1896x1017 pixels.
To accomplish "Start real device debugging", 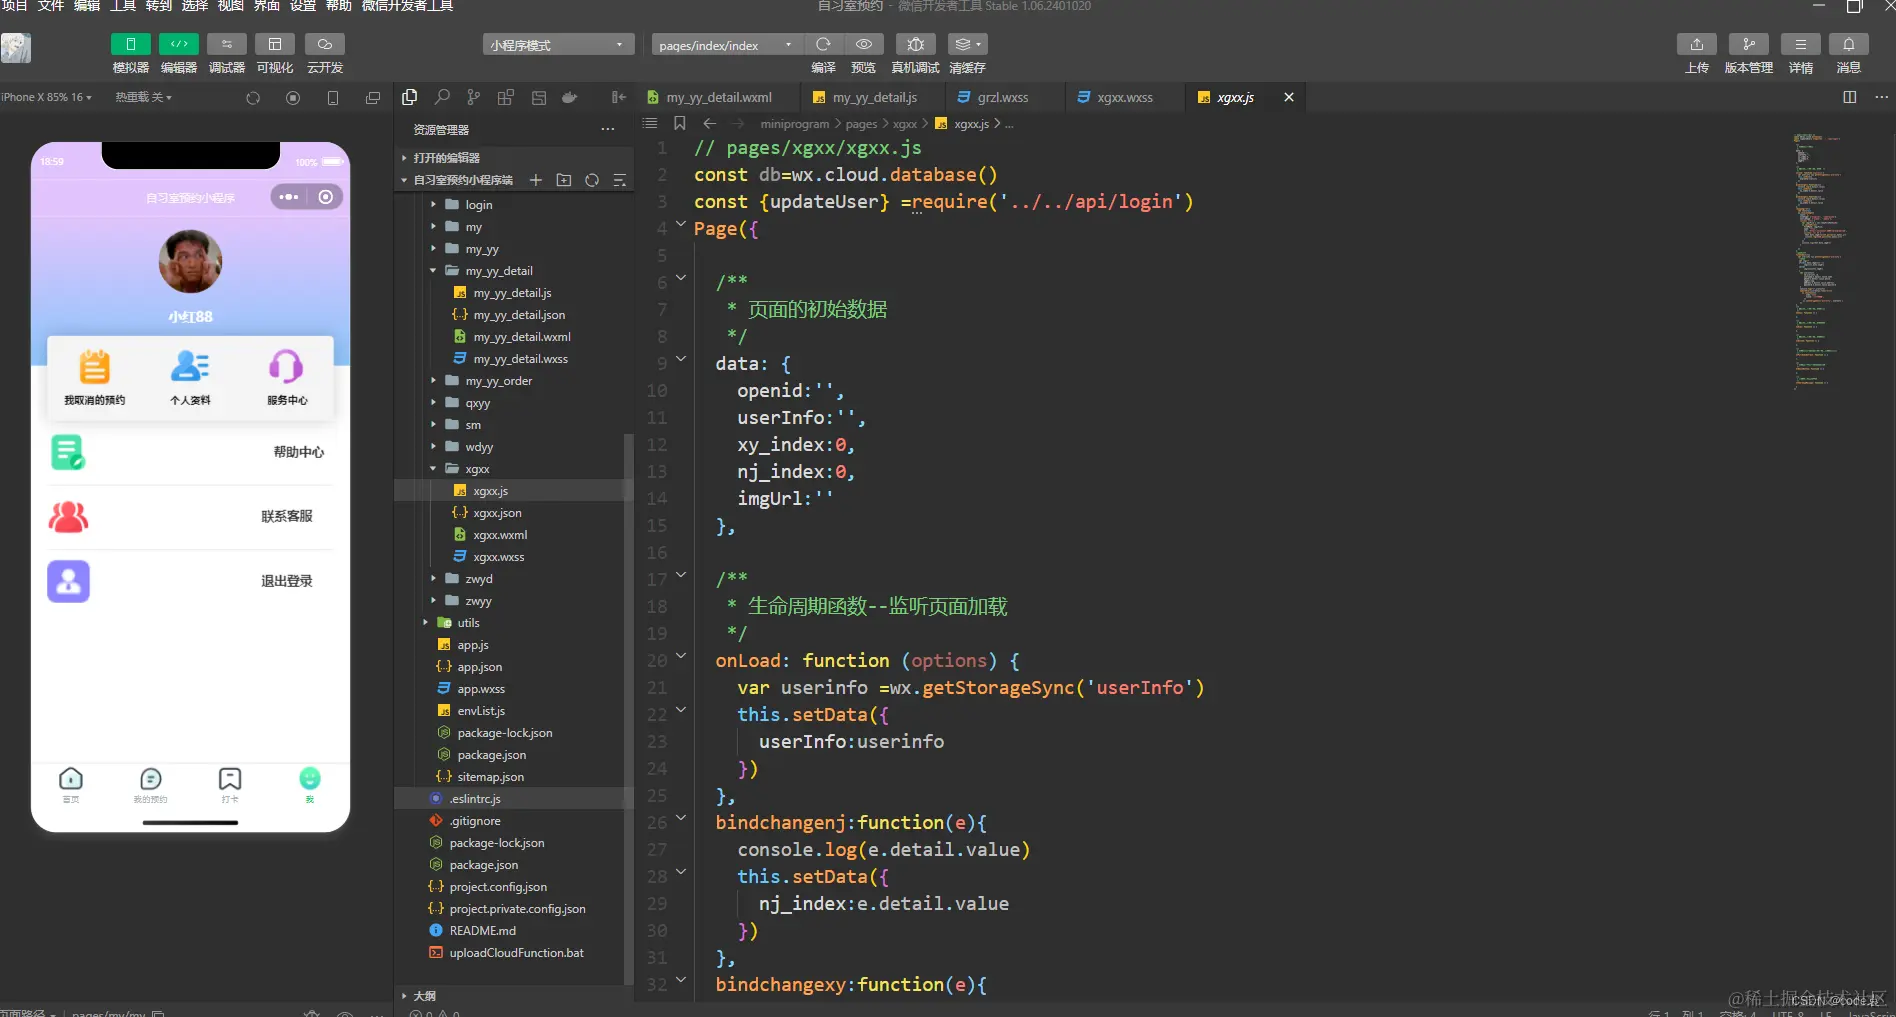I will 915,44.
